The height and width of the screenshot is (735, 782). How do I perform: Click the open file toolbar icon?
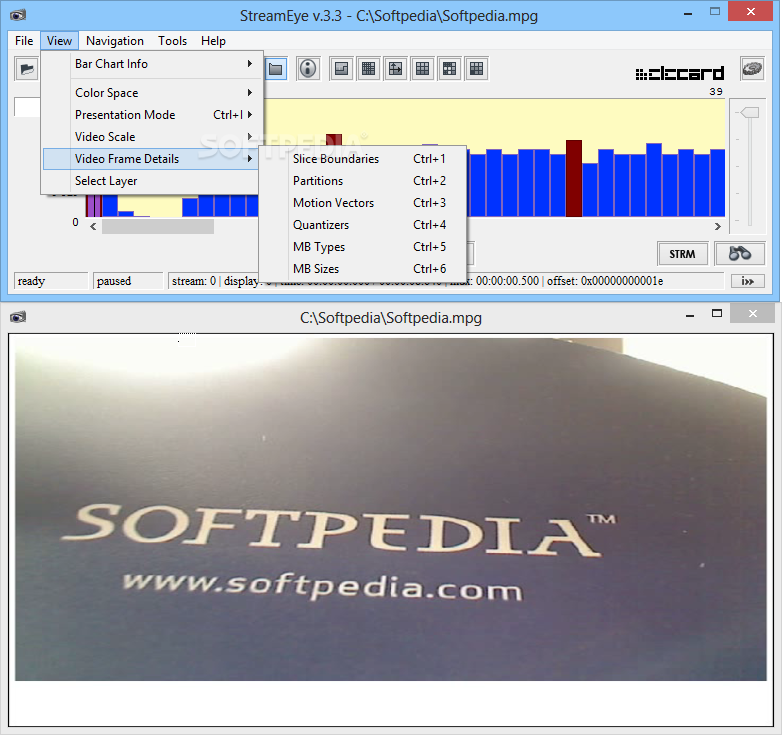[x=26, y=69]
